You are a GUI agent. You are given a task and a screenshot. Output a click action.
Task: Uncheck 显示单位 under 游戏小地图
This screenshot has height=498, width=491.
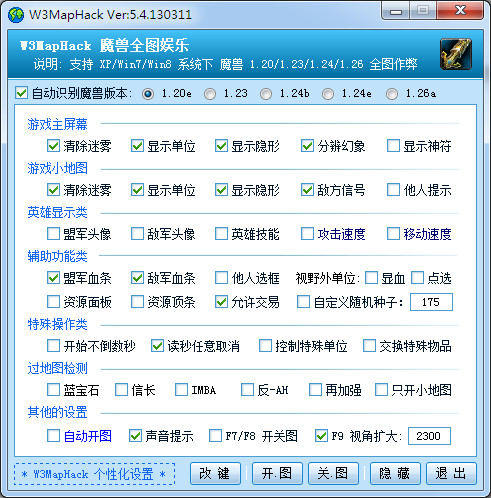[x=137, y=190]
